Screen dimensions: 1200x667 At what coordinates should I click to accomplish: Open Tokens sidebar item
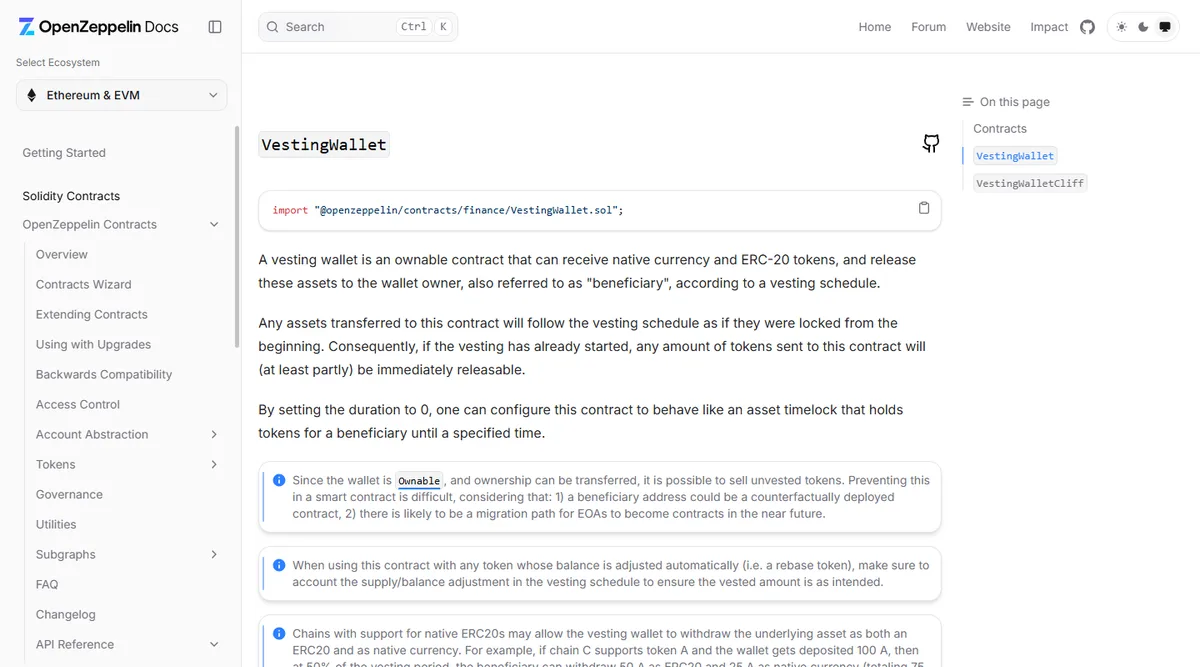(56, 465)
